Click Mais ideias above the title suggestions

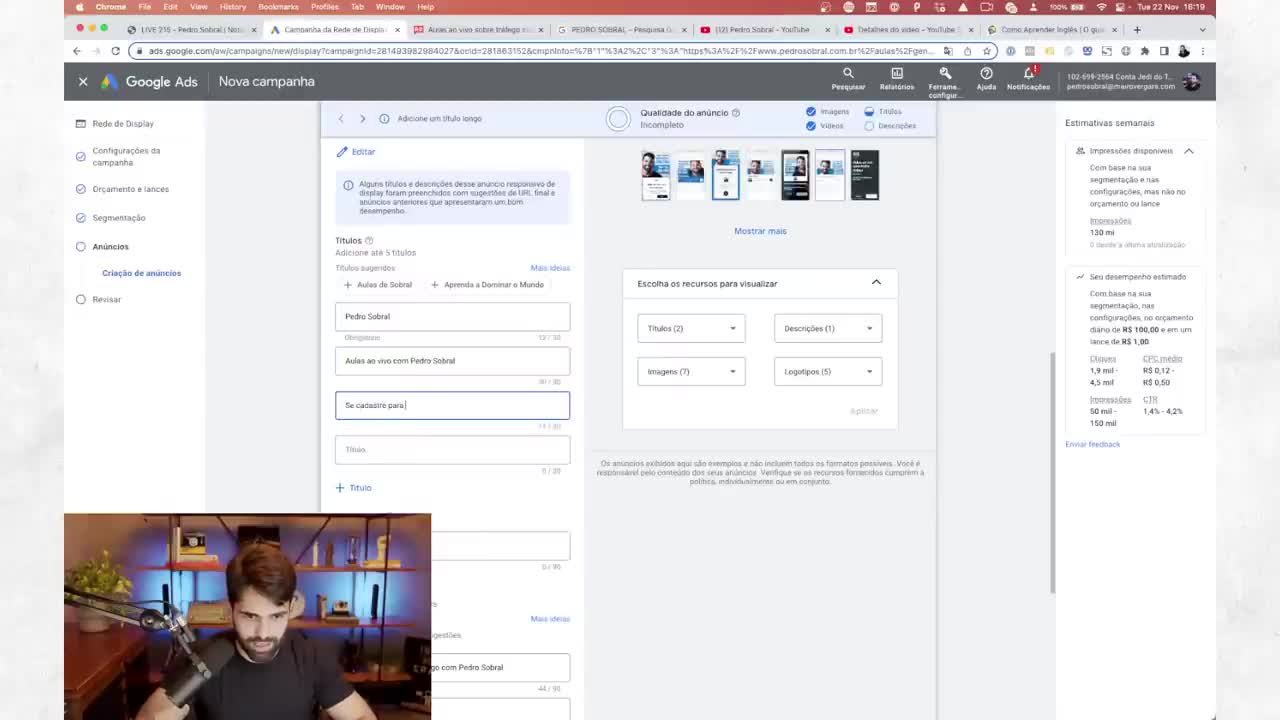pyautogui.click(x=550, y=268)
